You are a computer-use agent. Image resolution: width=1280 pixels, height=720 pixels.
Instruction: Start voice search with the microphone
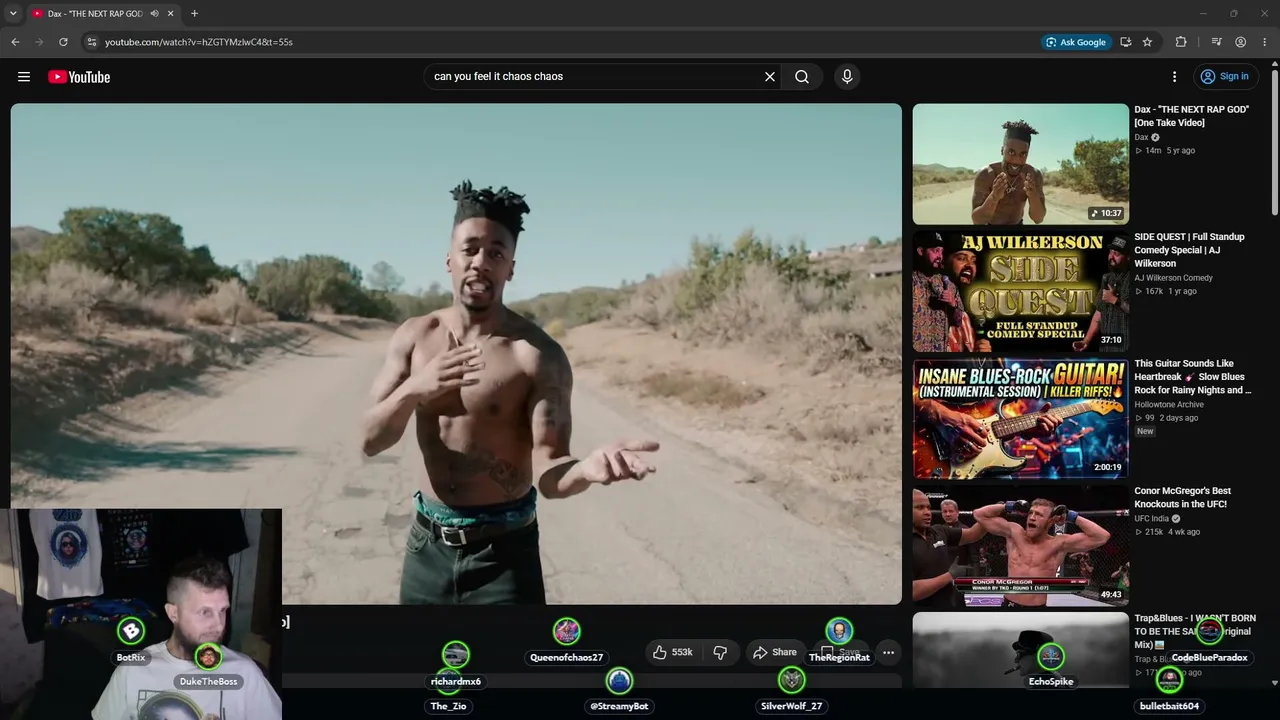click(847, 77)
